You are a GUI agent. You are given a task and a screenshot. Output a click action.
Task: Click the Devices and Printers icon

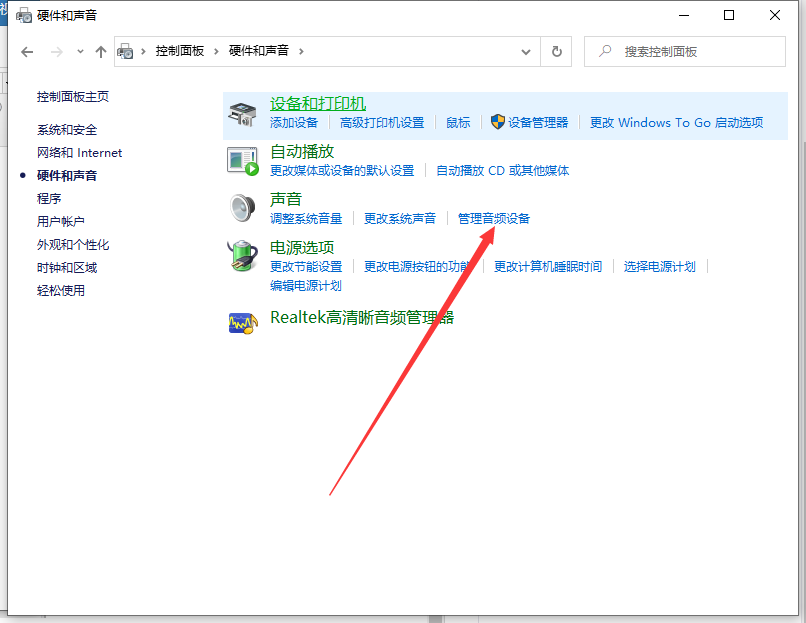click(x=242, y=112)
